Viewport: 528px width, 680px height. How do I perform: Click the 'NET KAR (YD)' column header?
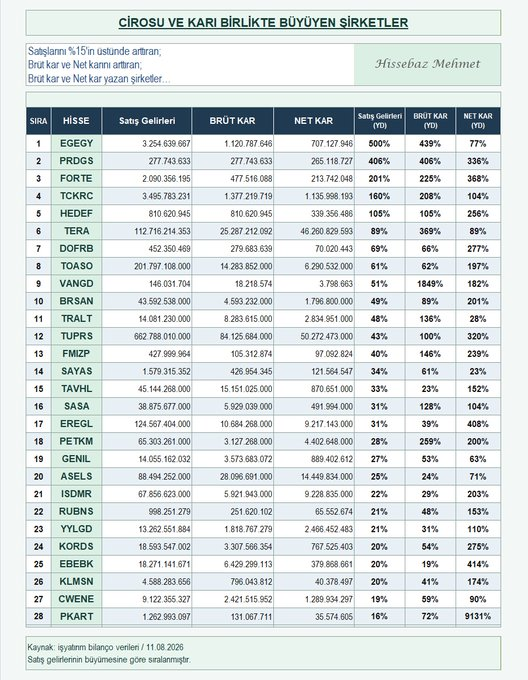478,121
